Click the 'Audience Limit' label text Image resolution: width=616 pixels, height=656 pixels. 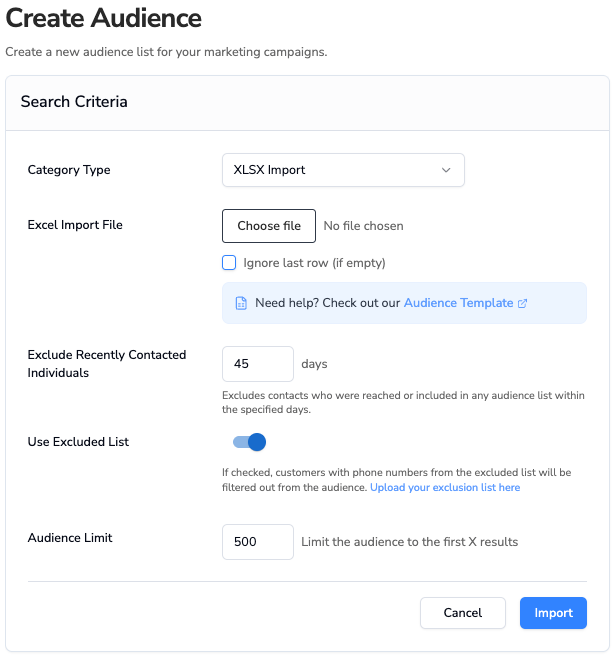click(70, 538)
